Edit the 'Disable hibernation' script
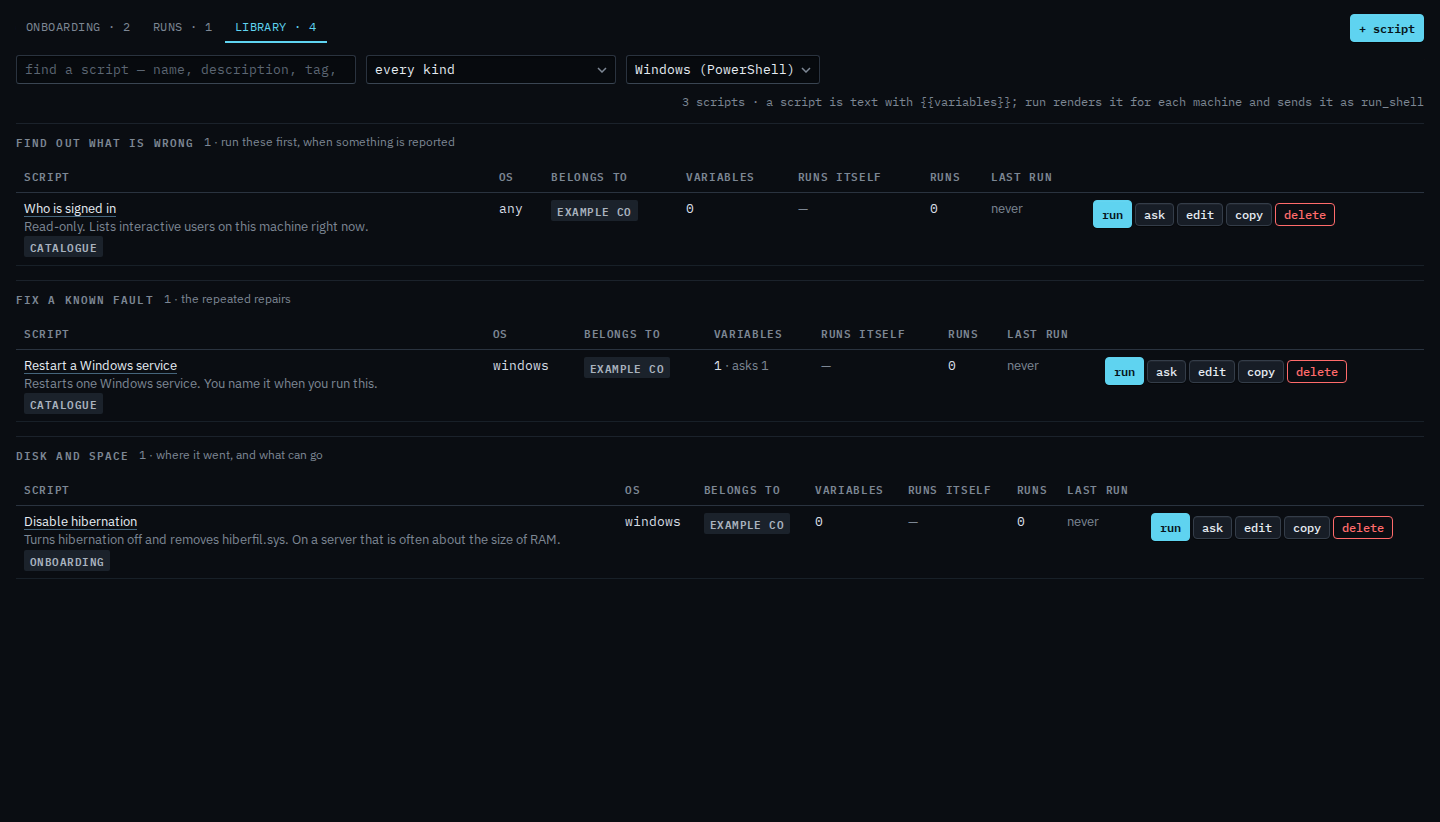 pos(1258,527)
